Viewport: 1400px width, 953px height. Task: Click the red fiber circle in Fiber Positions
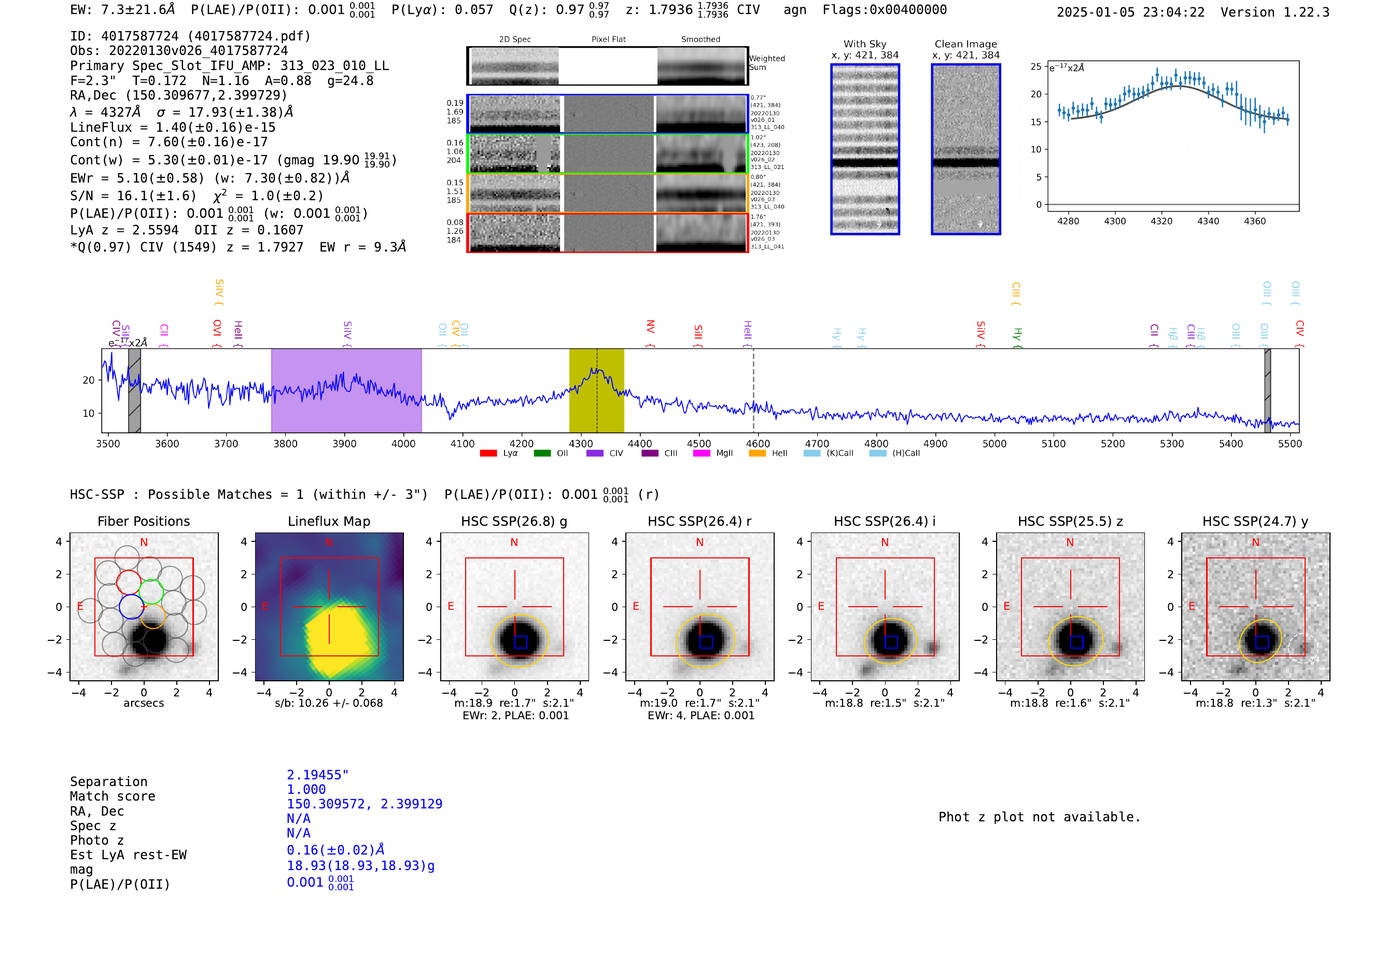click(129, 582)
